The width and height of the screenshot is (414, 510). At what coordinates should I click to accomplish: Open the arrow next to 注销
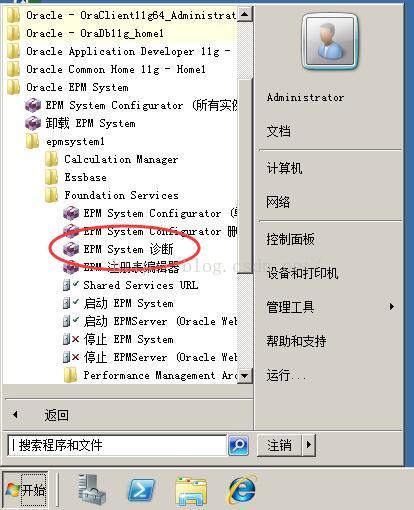[309, 445]
